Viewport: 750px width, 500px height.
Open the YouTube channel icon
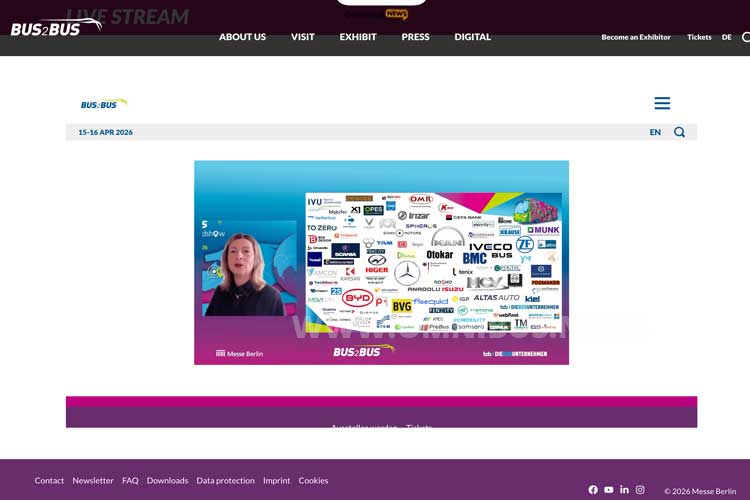(x=609, y=490)
